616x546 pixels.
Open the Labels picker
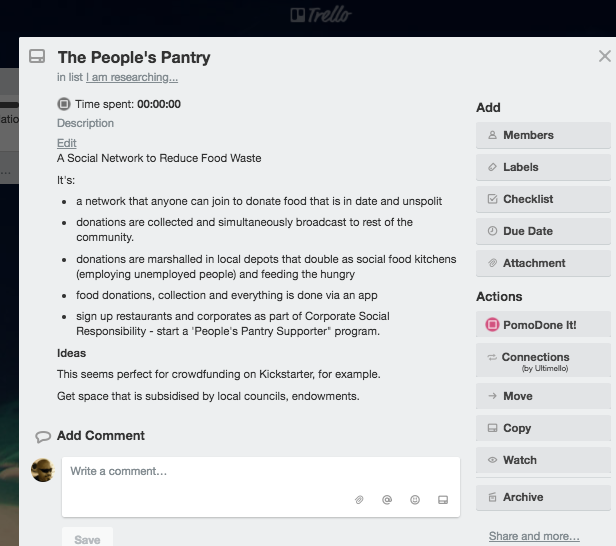(x=543, y=167)
